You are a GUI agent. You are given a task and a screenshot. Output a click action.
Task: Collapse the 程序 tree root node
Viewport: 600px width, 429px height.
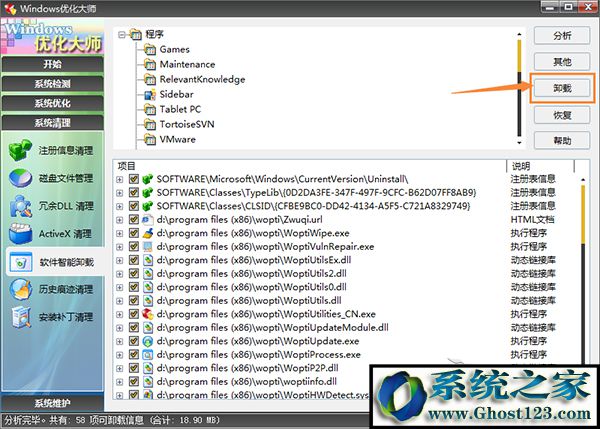(x=123, y=35)
